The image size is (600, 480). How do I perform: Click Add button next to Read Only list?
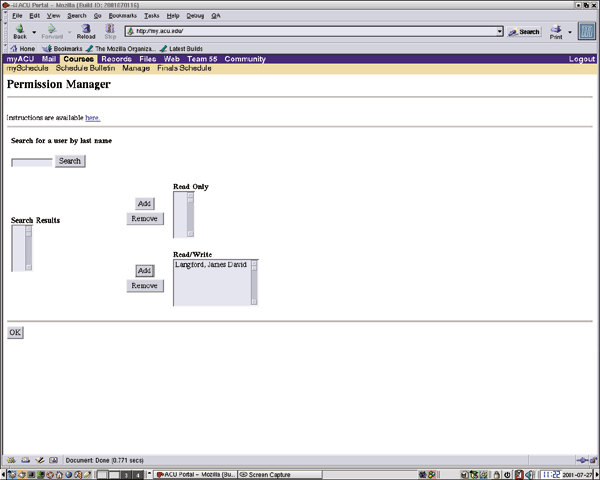coord(144,204)
